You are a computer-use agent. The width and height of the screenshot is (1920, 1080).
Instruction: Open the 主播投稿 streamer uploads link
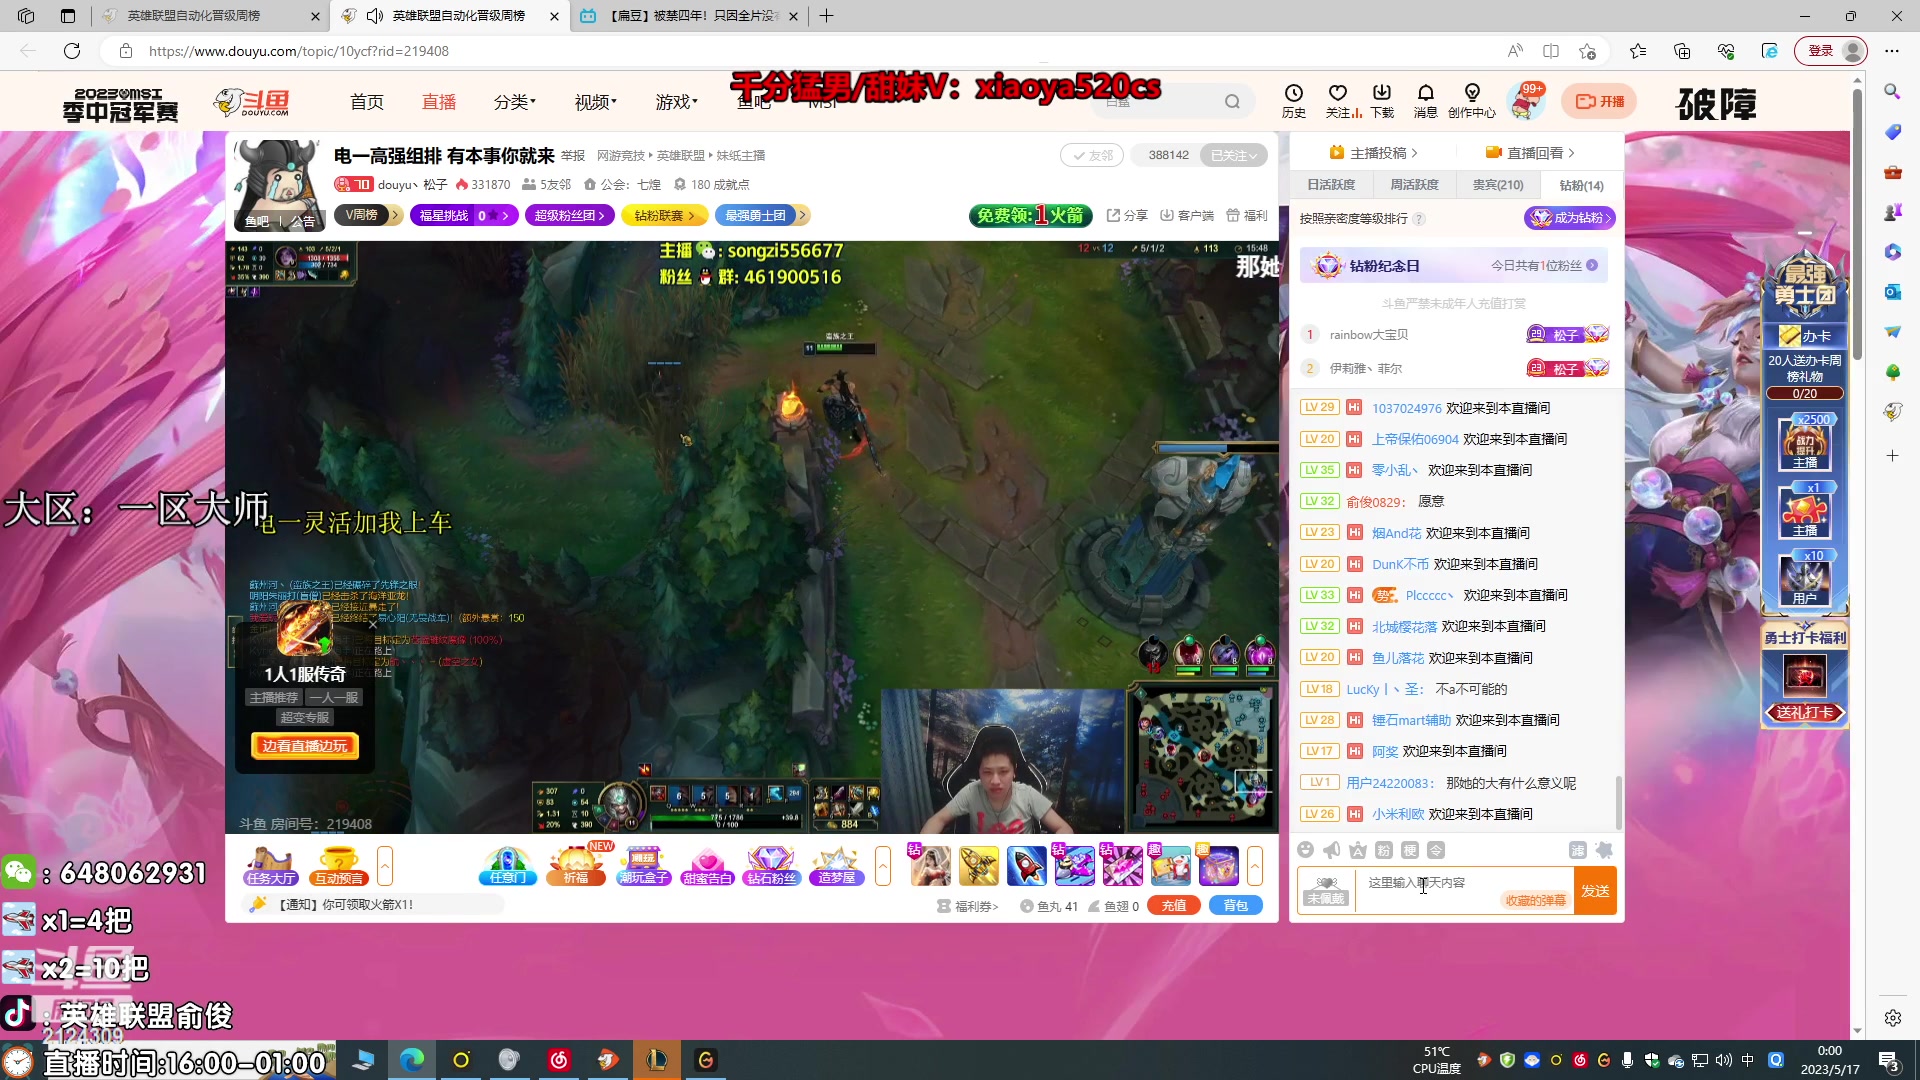click(x=1373, y=153)
